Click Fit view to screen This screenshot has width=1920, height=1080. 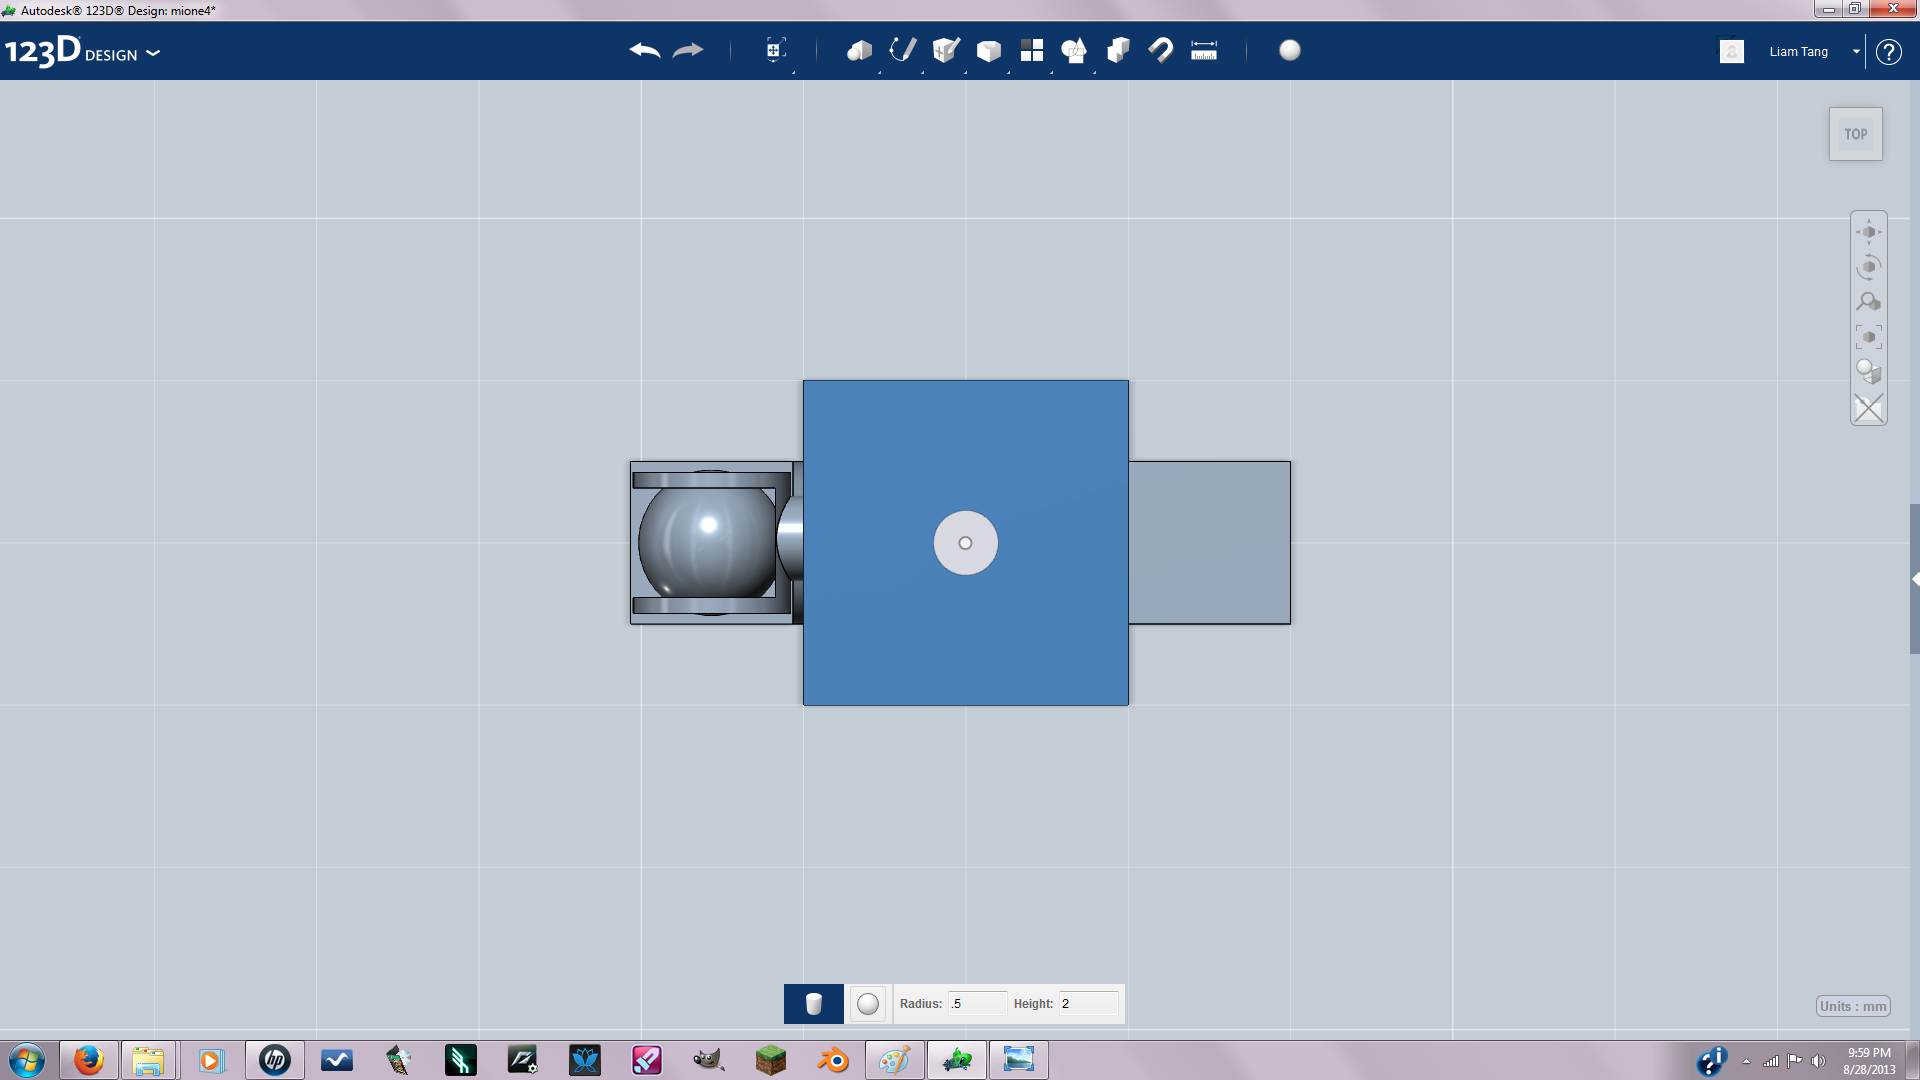[x=1869, y=337]
